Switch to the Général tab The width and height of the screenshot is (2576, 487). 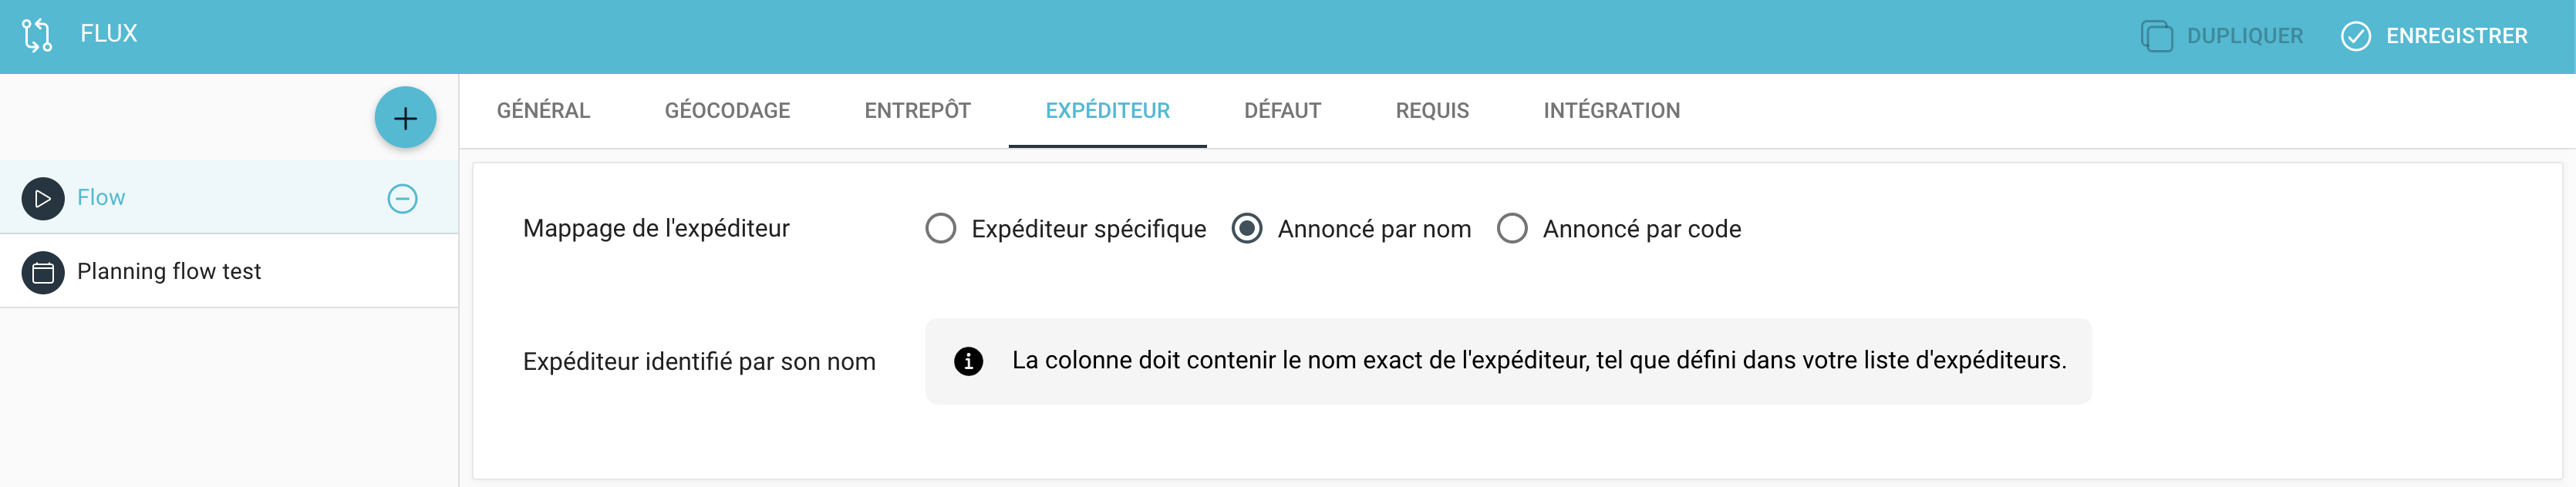(x=543, y=111)
